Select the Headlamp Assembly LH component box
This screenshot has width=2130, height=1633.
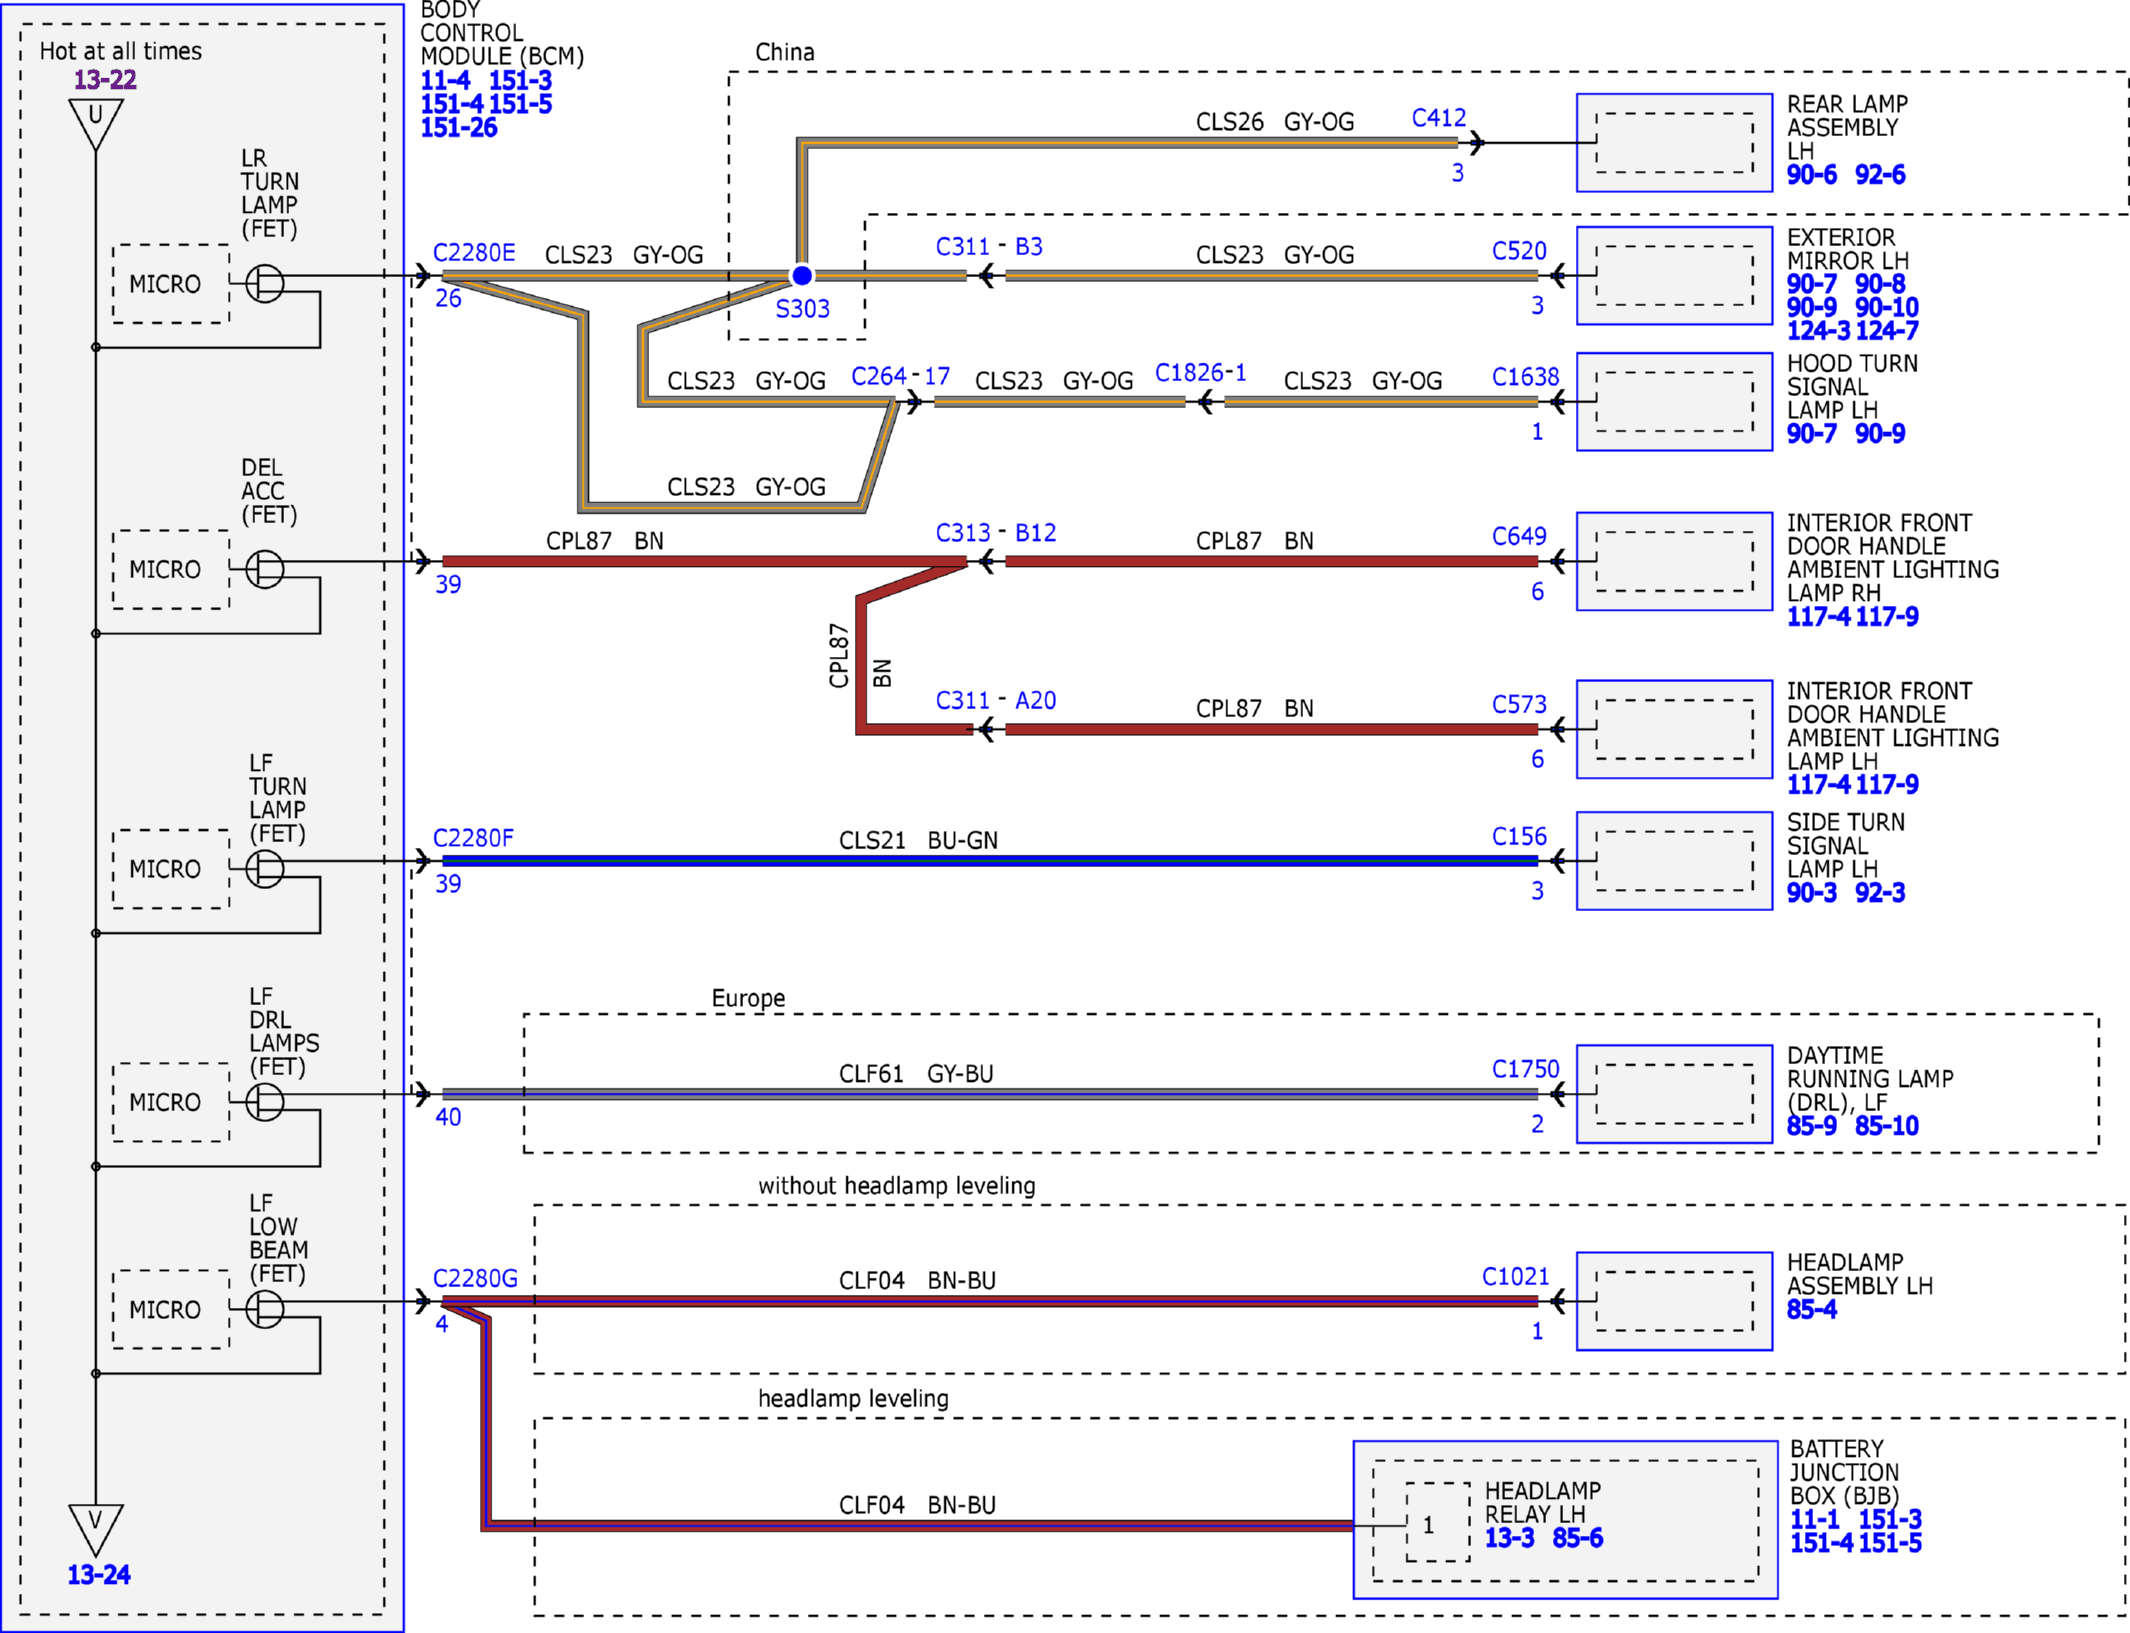[x=1674, y=1301]
